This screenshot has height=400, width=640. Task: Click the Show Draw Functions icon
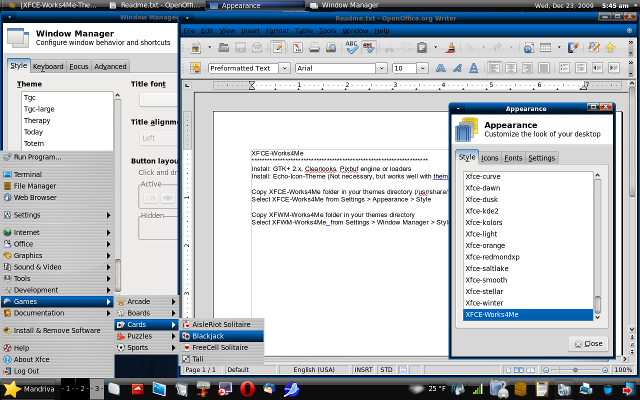[x=573, y=48]
